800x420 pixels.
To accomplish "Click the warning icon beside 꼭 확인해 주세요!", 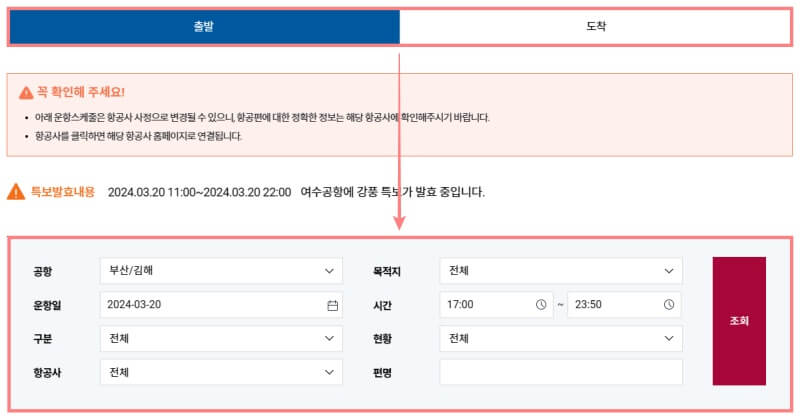I will point(26,93).
